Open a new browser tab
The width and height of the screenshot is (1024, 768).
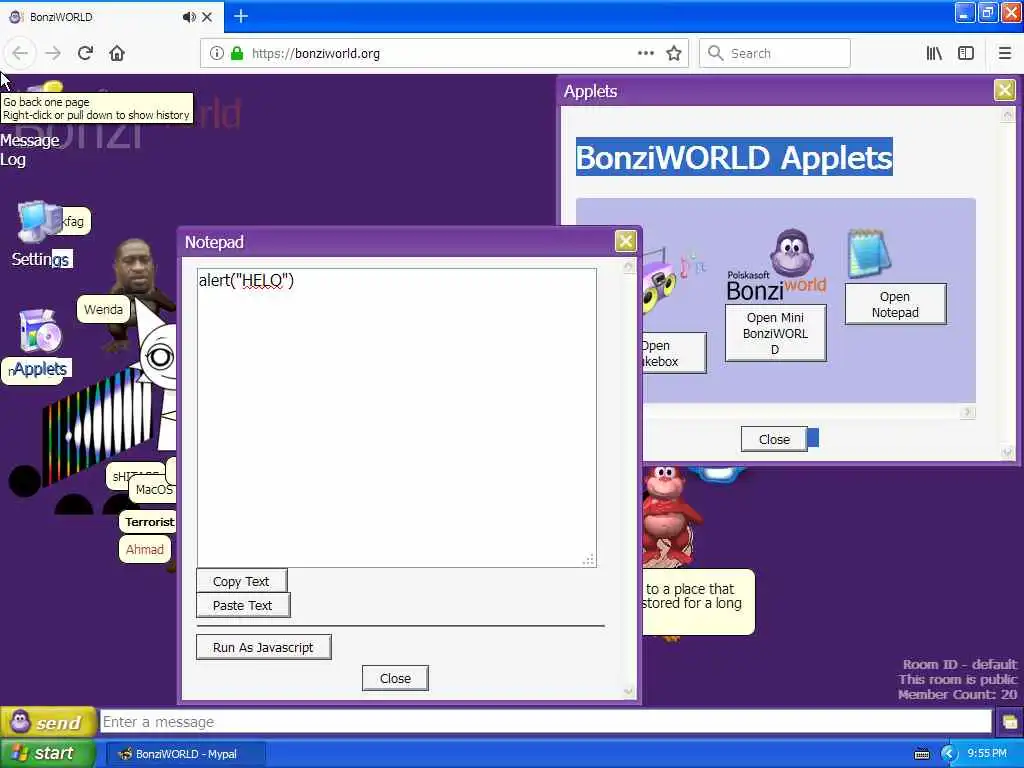pos(241,16)
